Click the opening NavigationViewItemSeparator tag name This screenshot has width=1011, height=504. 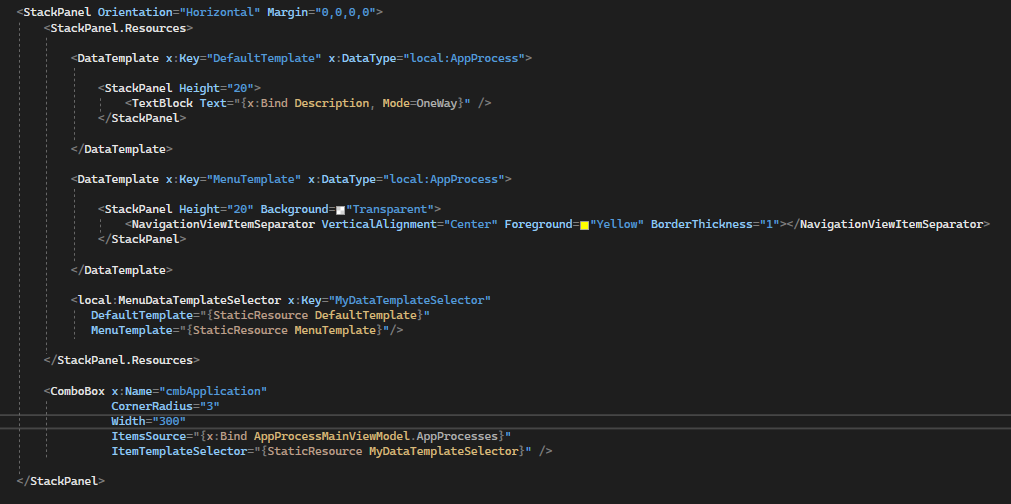coord(223,224)
